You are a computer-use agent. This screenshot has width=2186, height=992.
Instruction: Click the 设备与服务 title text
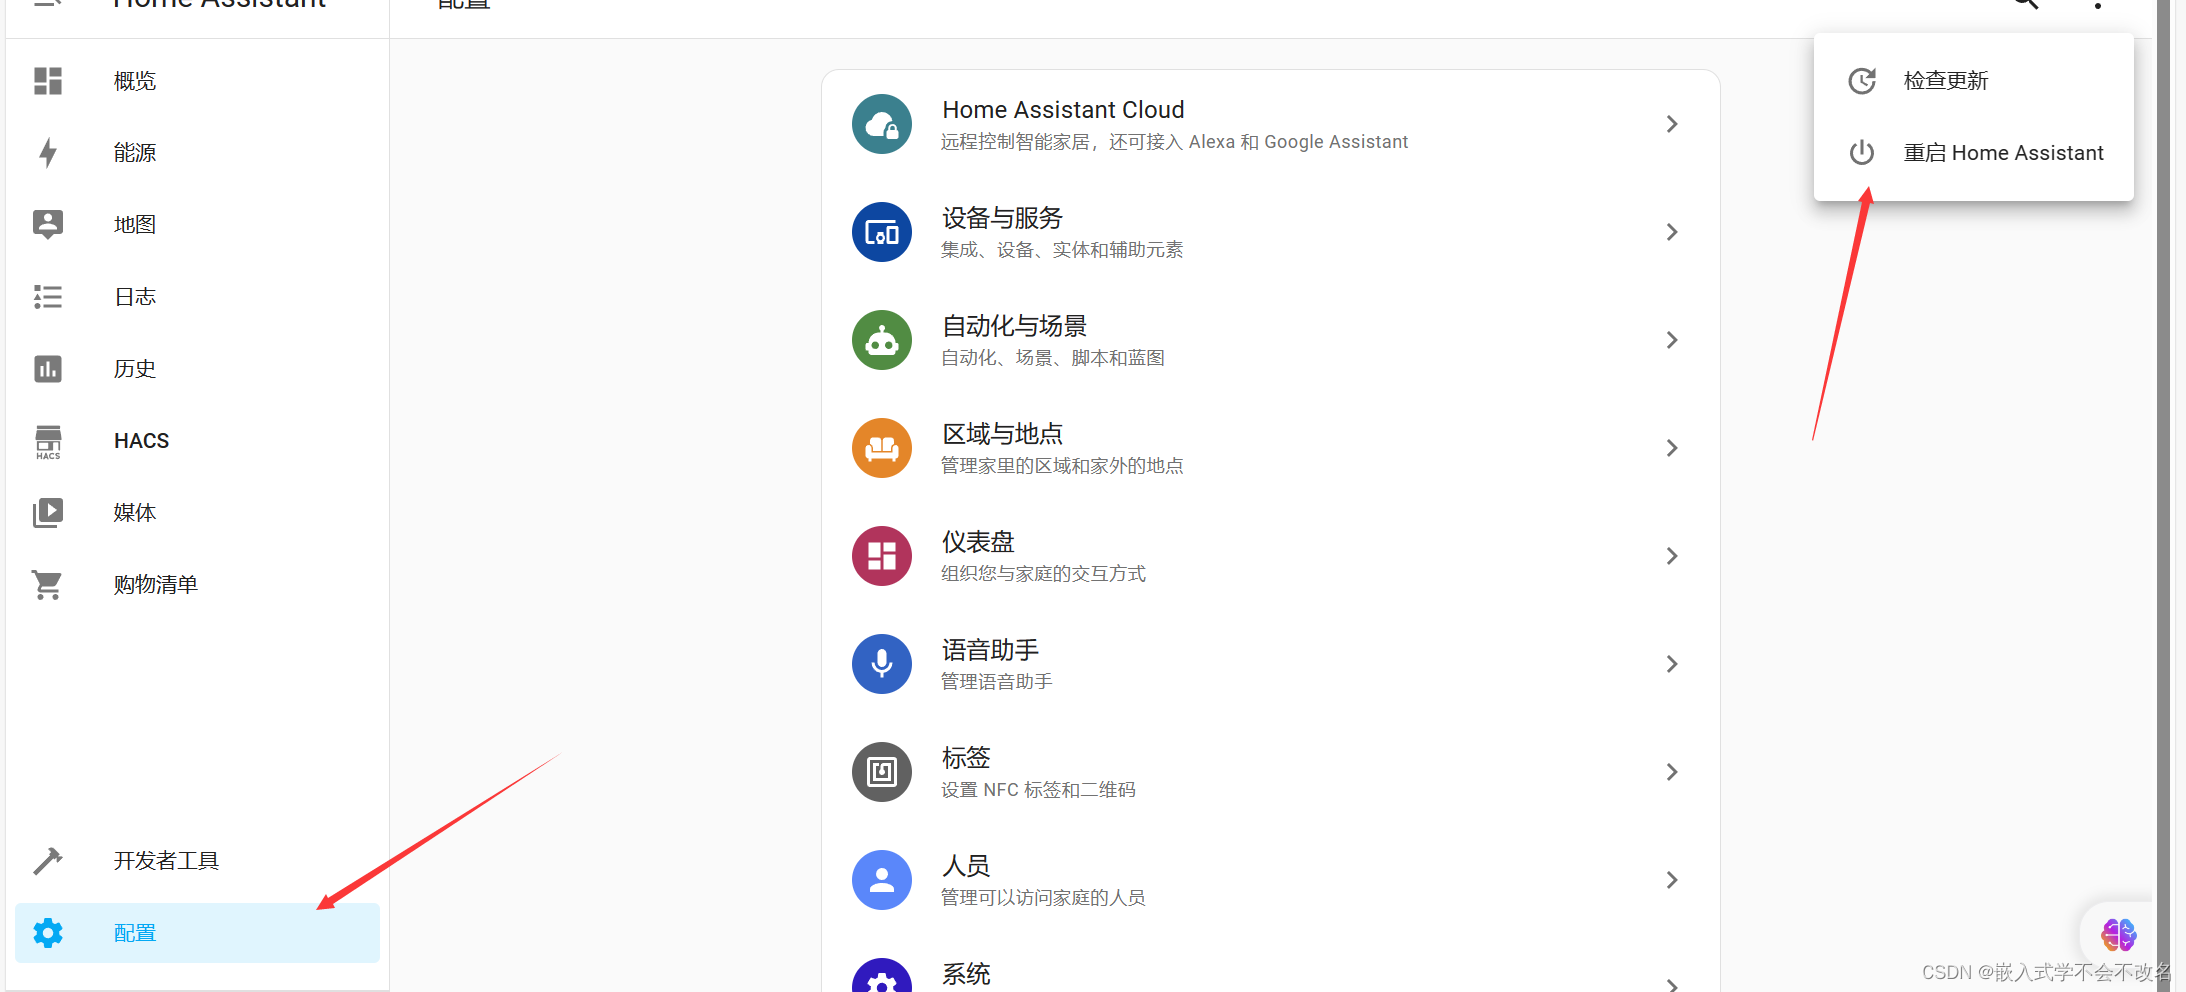[x=1002, y=218]
